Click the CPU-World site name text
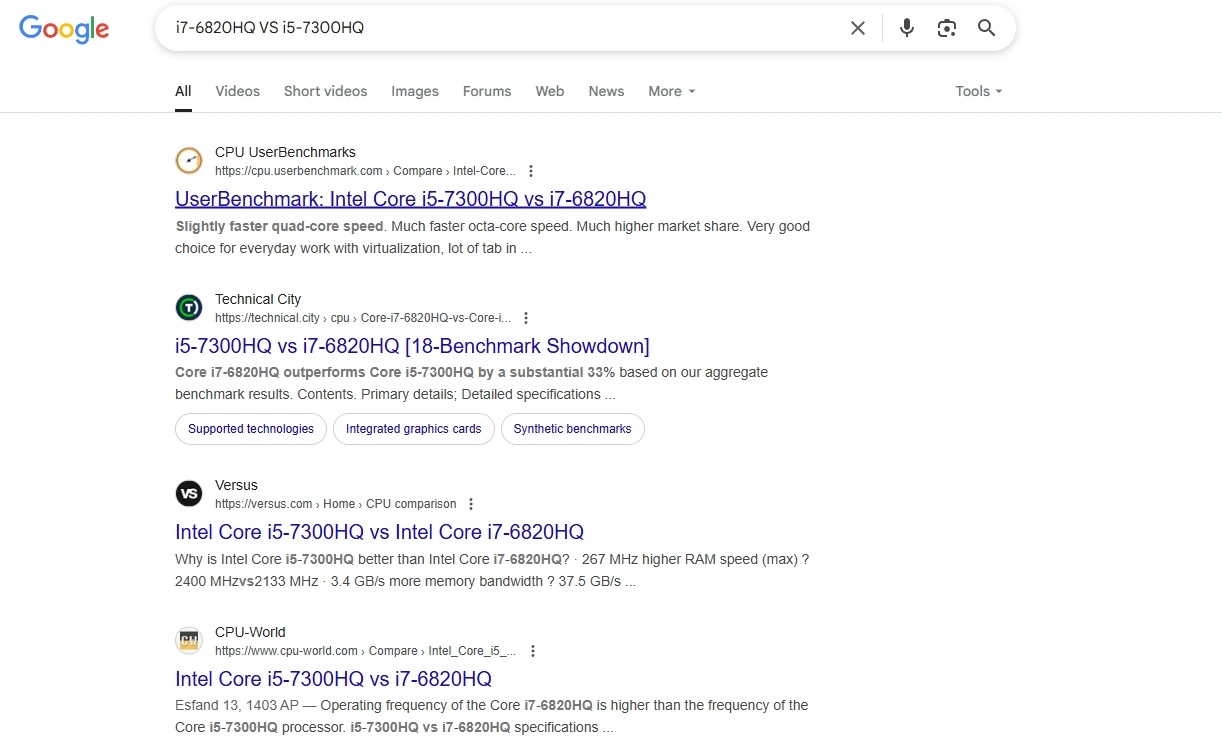The image size is (1222, 746). 250,632
